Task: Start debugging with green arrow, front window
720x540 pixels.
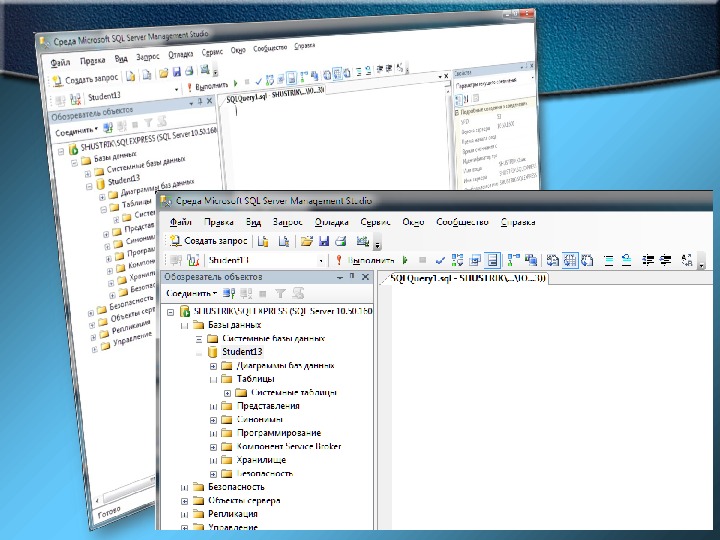Action: coord(405,260)
